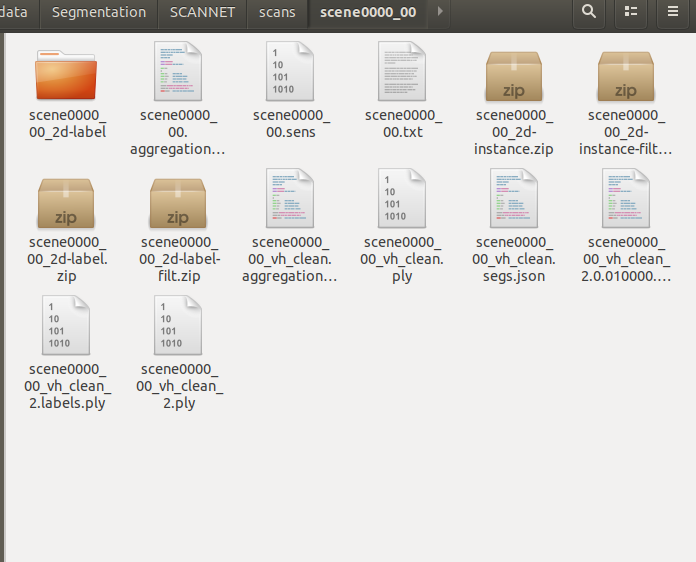This screenshot has width=696, height=562.
Task: Select the scene0000_00.aggregation file icon
Action: click(178, 71)
